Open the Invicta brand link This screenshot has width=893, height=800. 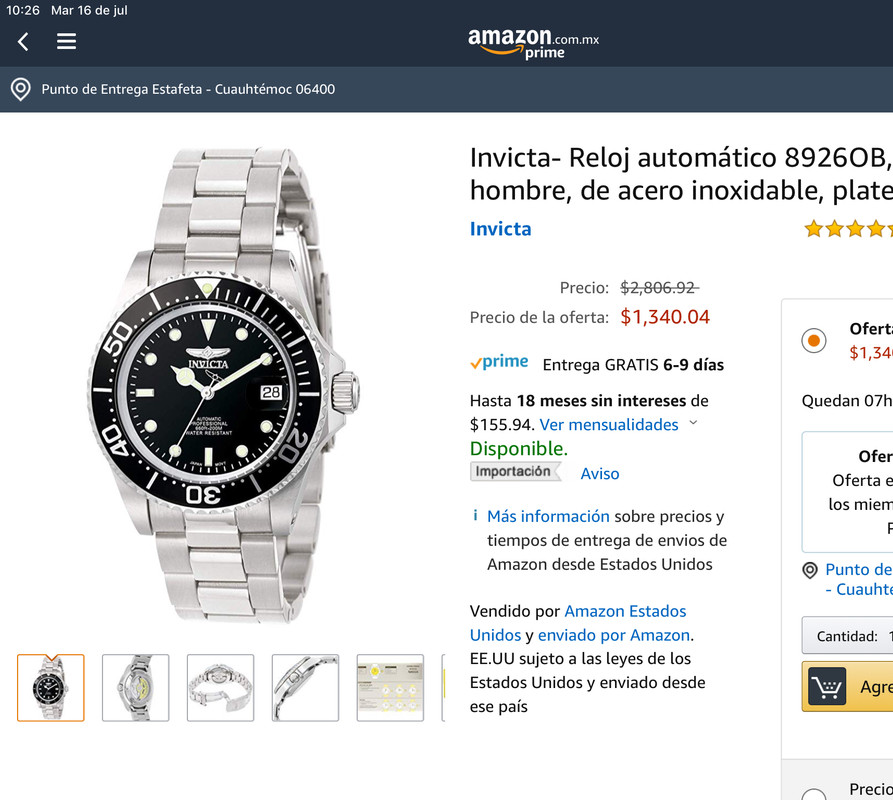point(500,229)
